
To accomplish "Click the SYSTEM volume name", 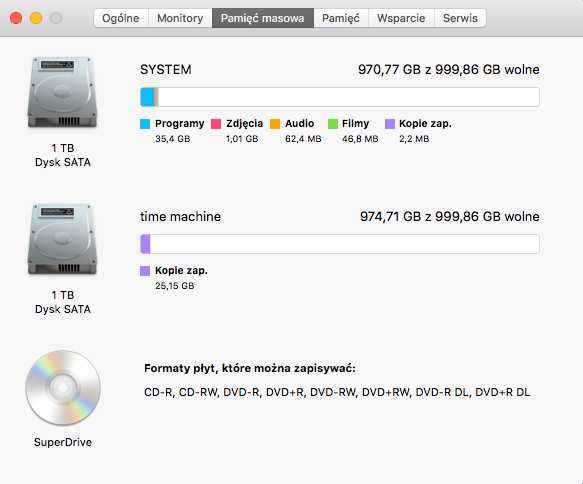I will [x=166, y=70].
